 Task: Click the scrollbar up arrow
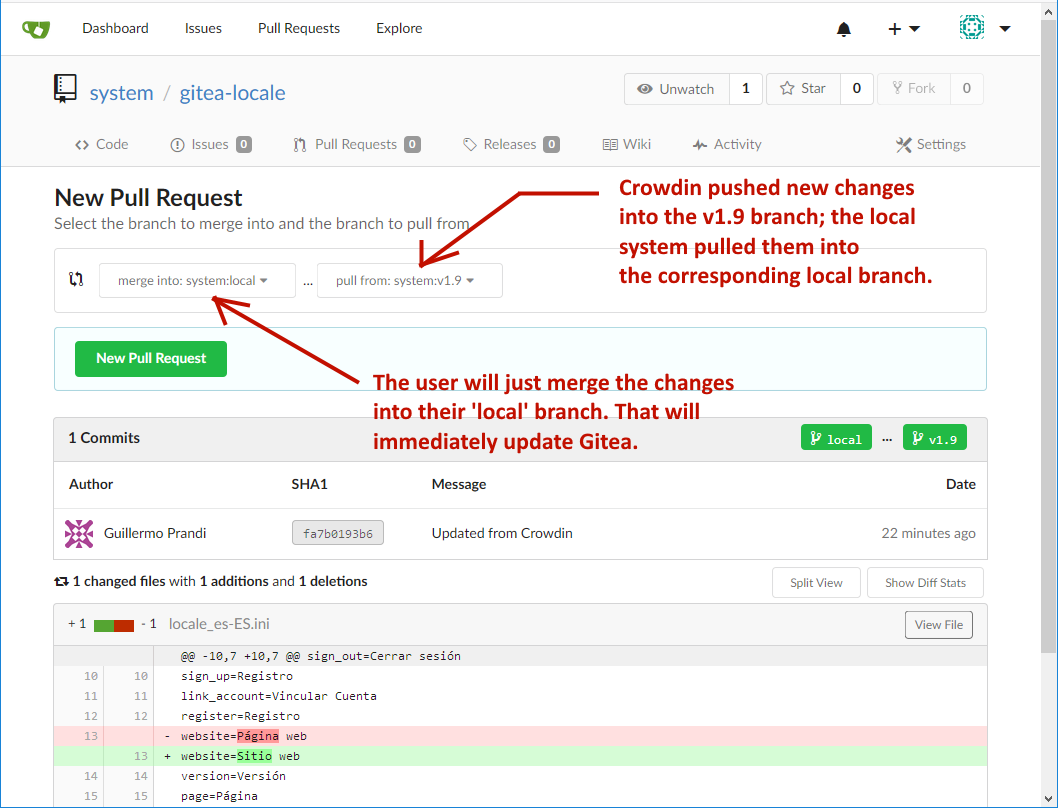coord(1049,9)
